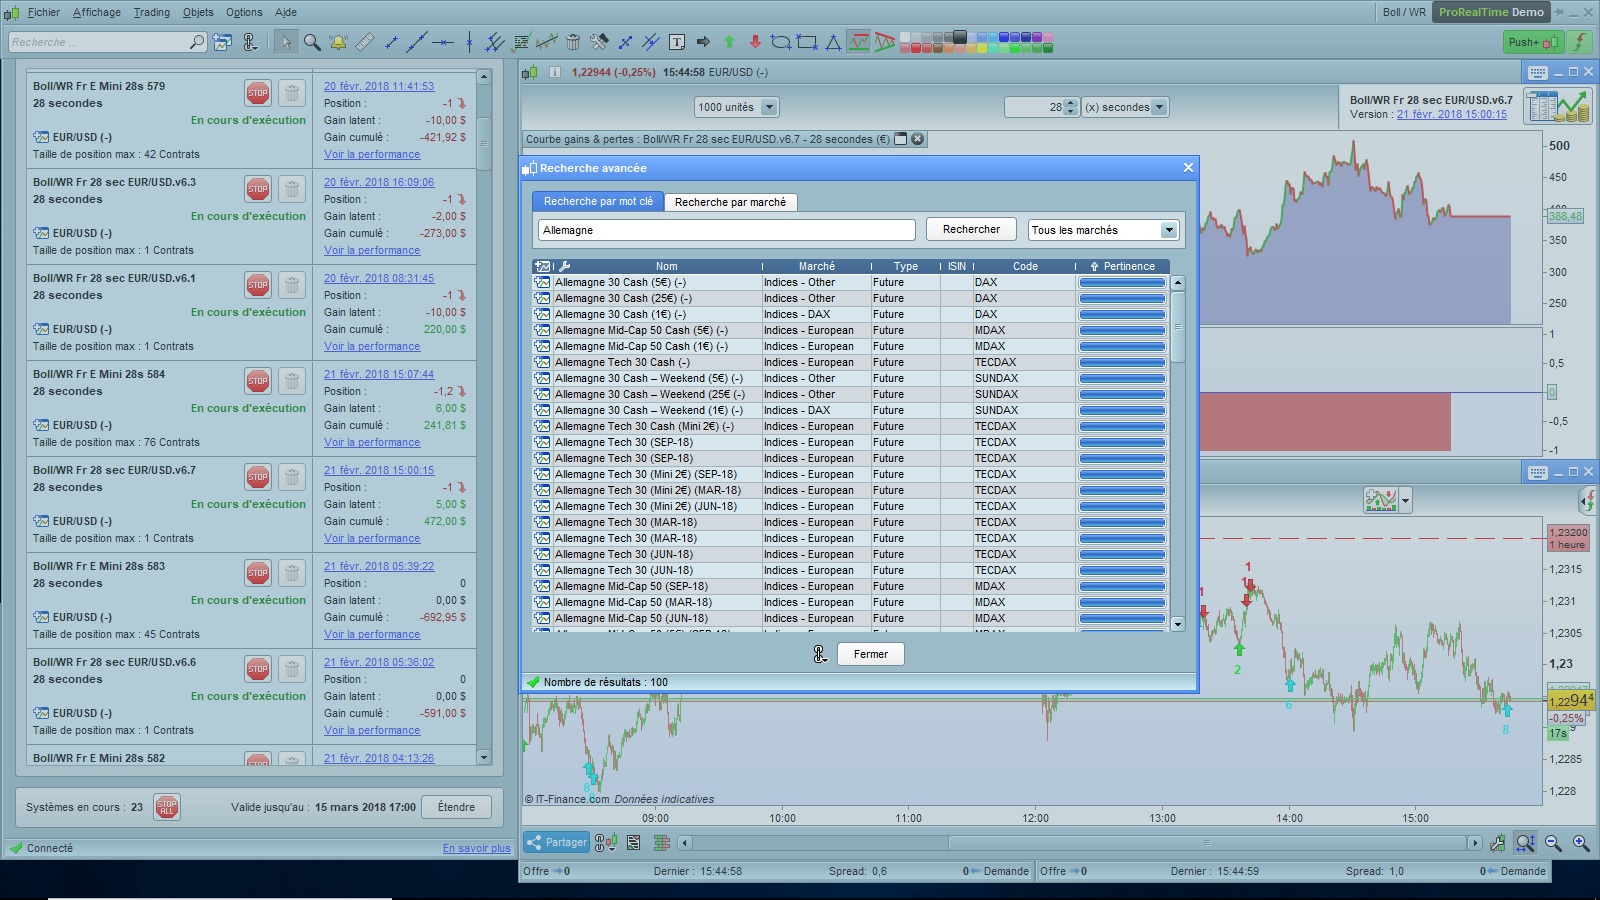Select the magnifier zoom tool in toolbar
This screenshot has height=900, width=1600.
click(x=312, y=42)
